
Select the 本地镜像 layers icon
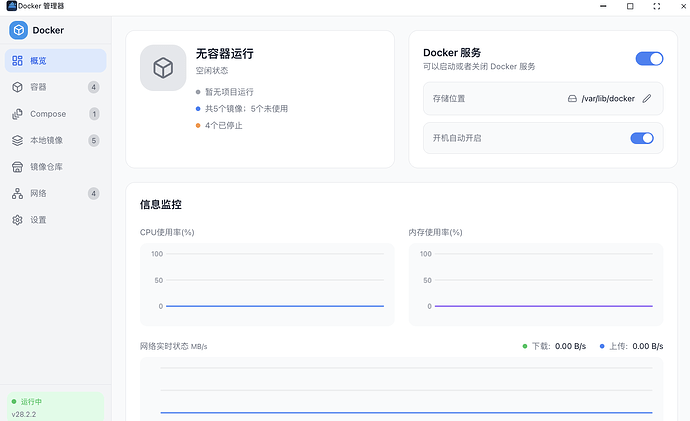(17, 140)
